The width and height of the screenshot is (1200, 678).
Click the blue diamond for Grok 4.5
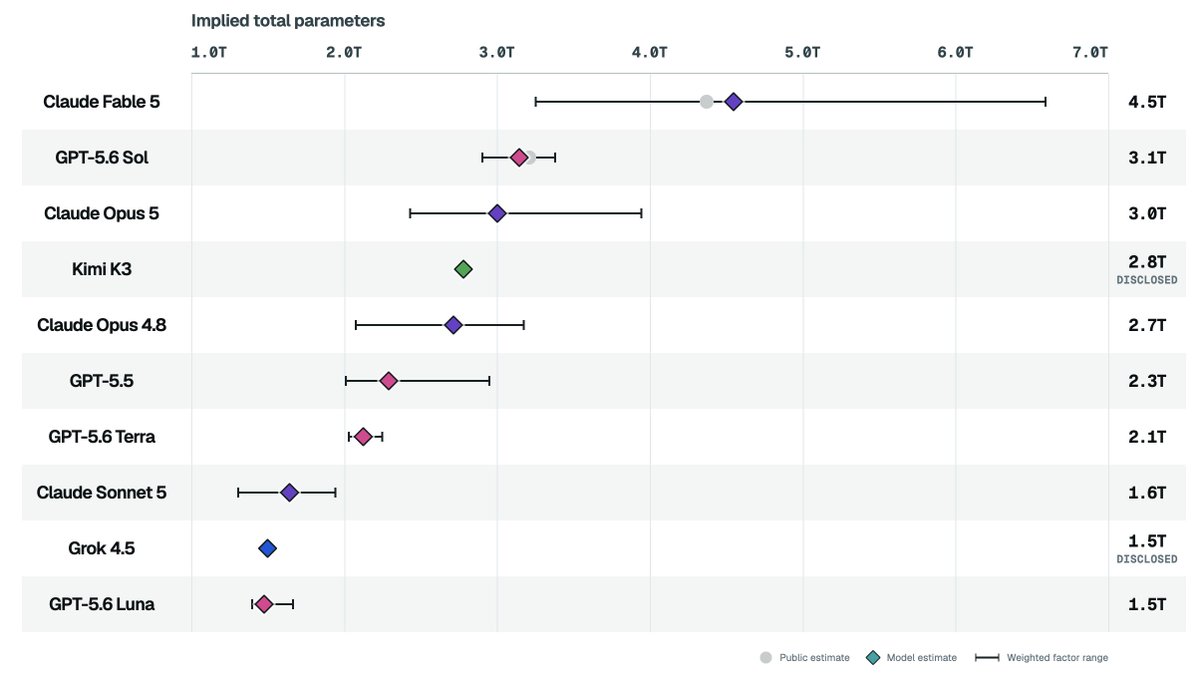click(267, 548)
